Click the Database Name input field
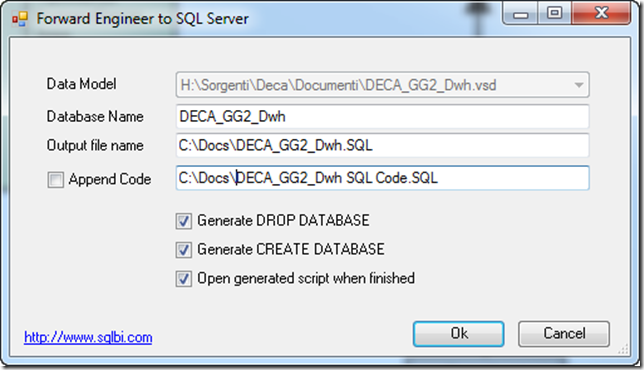644x370 pixels. (382, 117)
